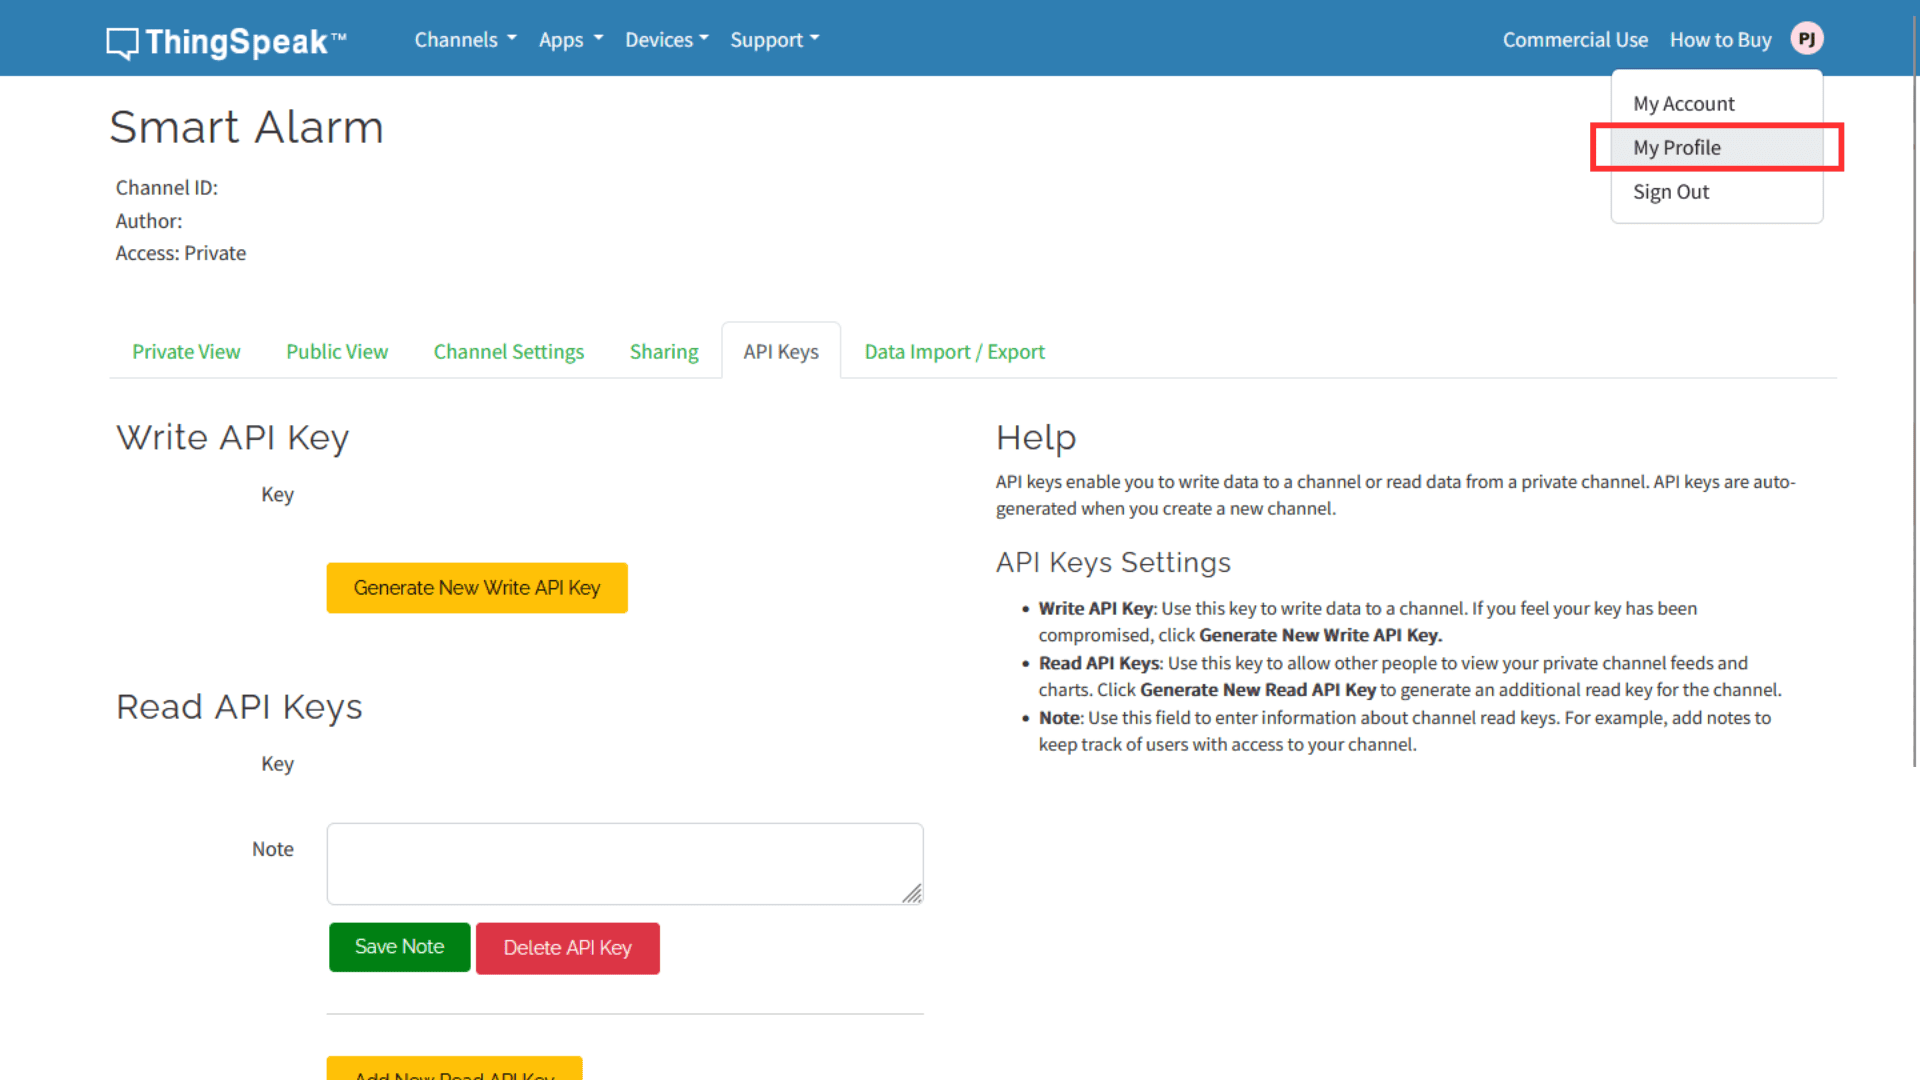Click the Add New Read API Key button

pyautogui.click(x=454, y=1068)
